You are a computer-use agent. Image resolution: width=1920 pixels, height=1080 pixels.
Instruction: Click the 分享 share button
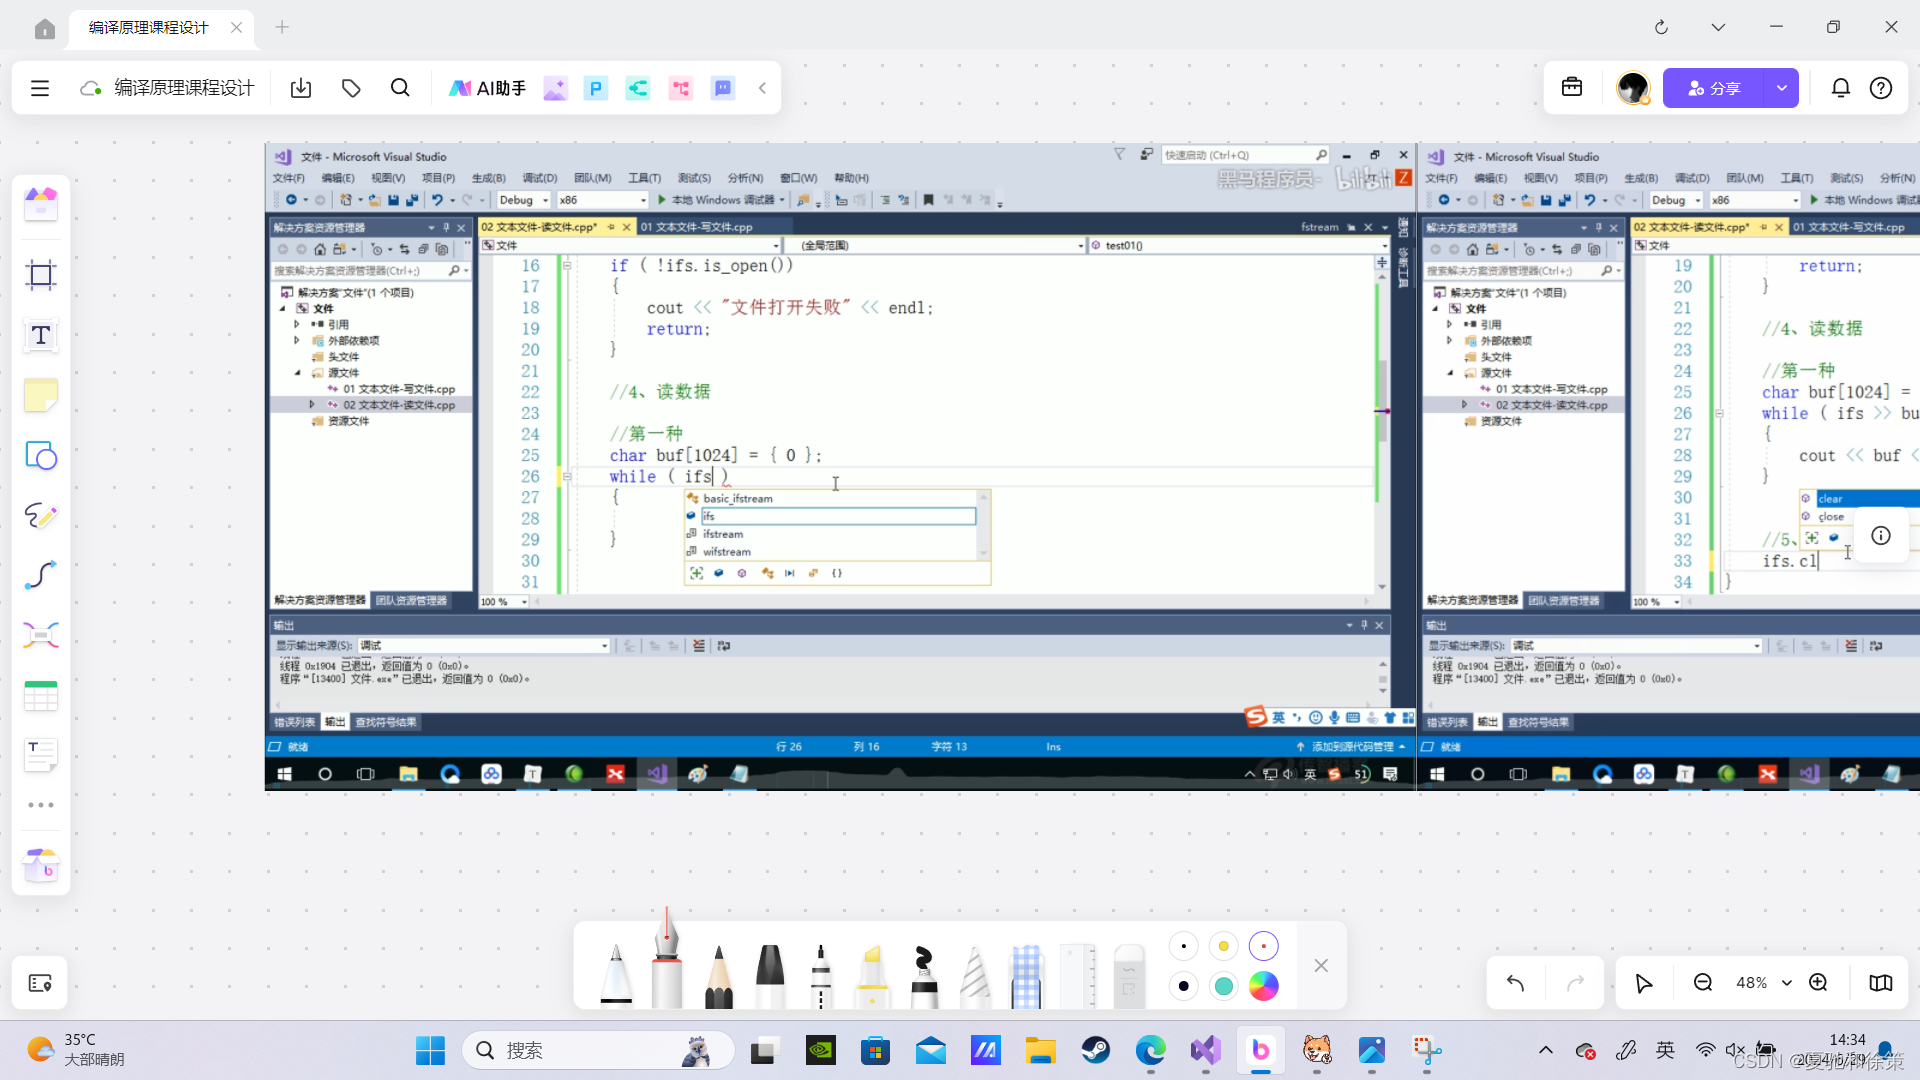pyautogui.click(x=1714, y=88)
